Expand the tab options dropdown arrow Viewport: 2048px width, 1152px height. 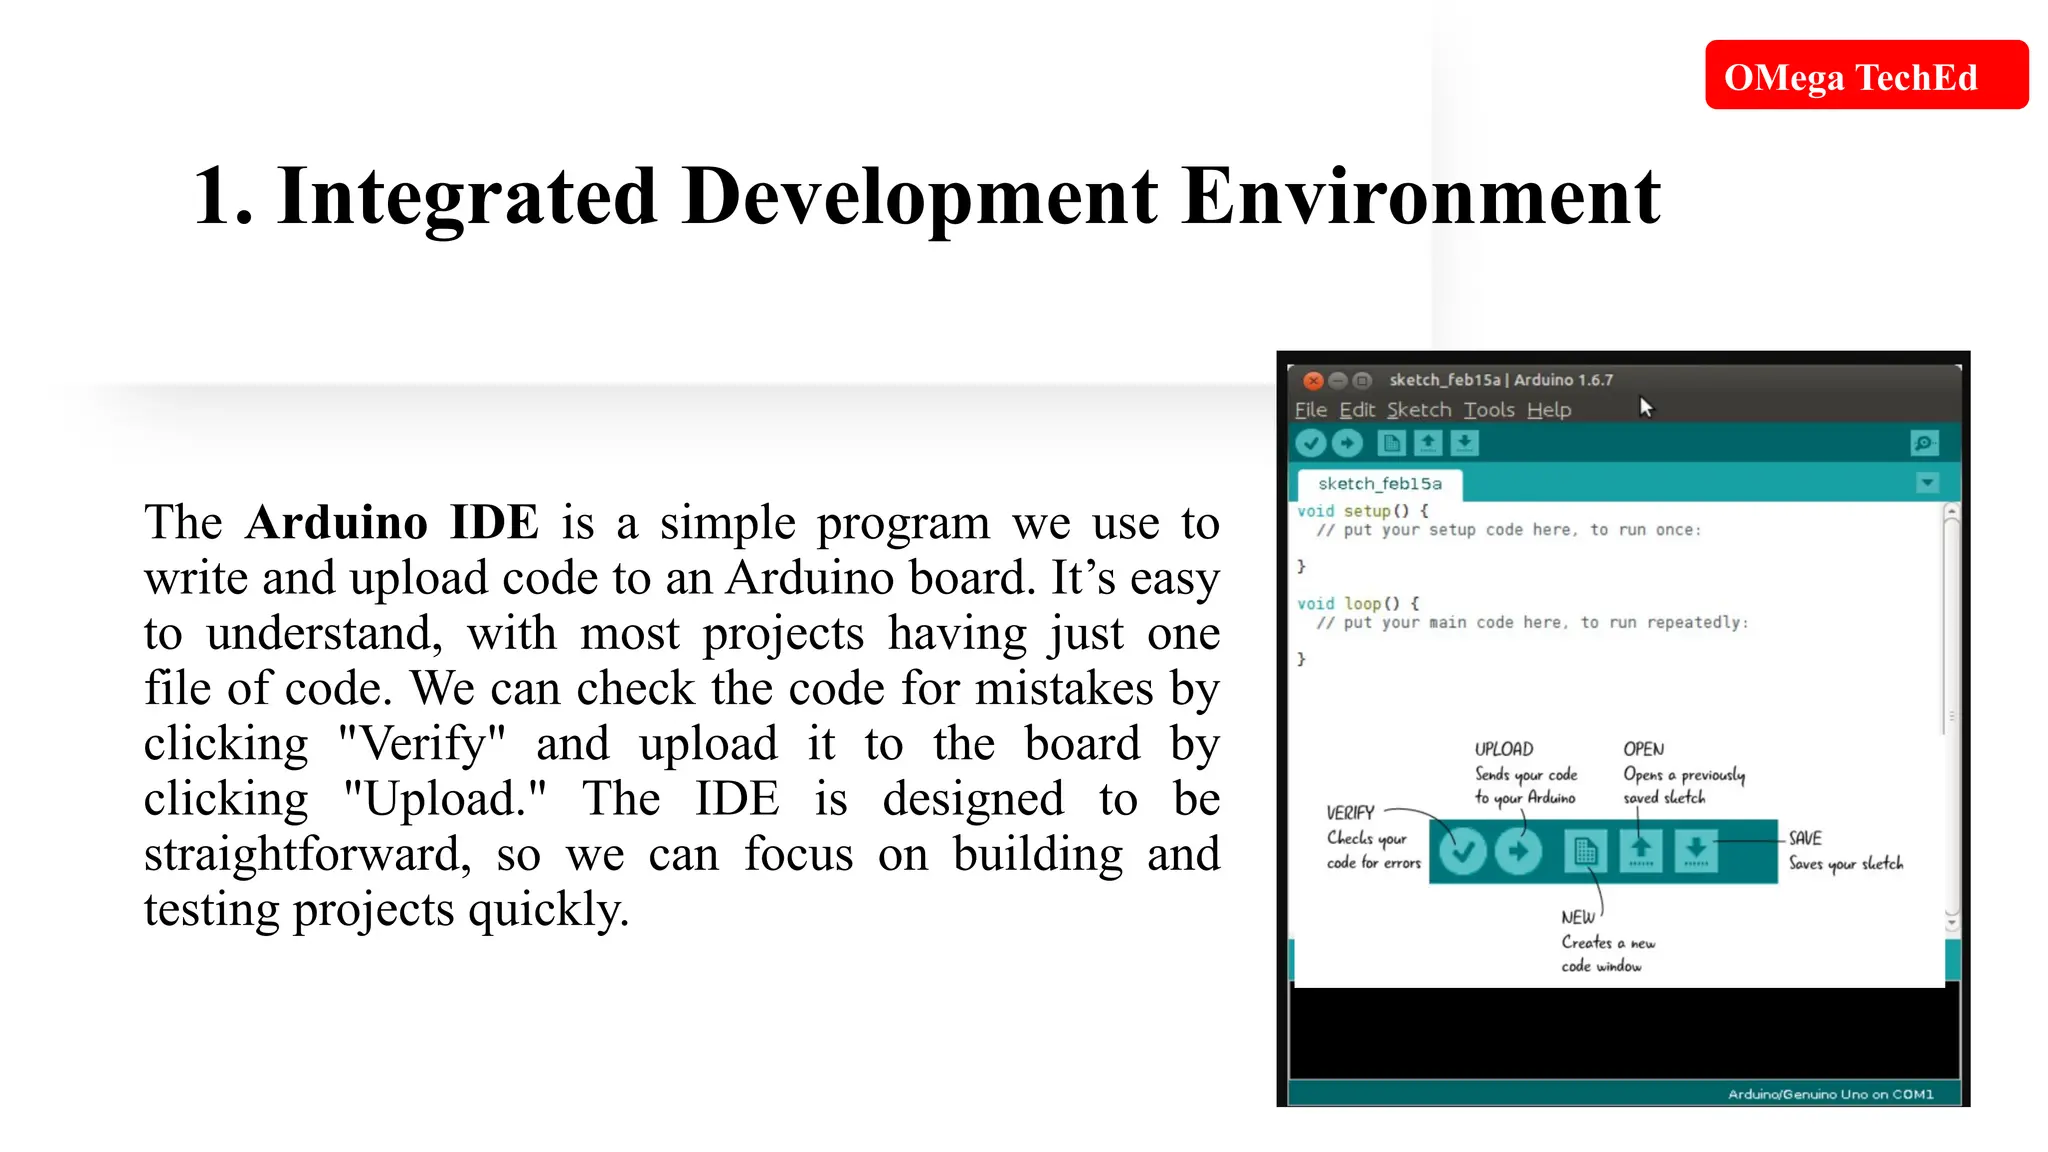(1927, 484)
